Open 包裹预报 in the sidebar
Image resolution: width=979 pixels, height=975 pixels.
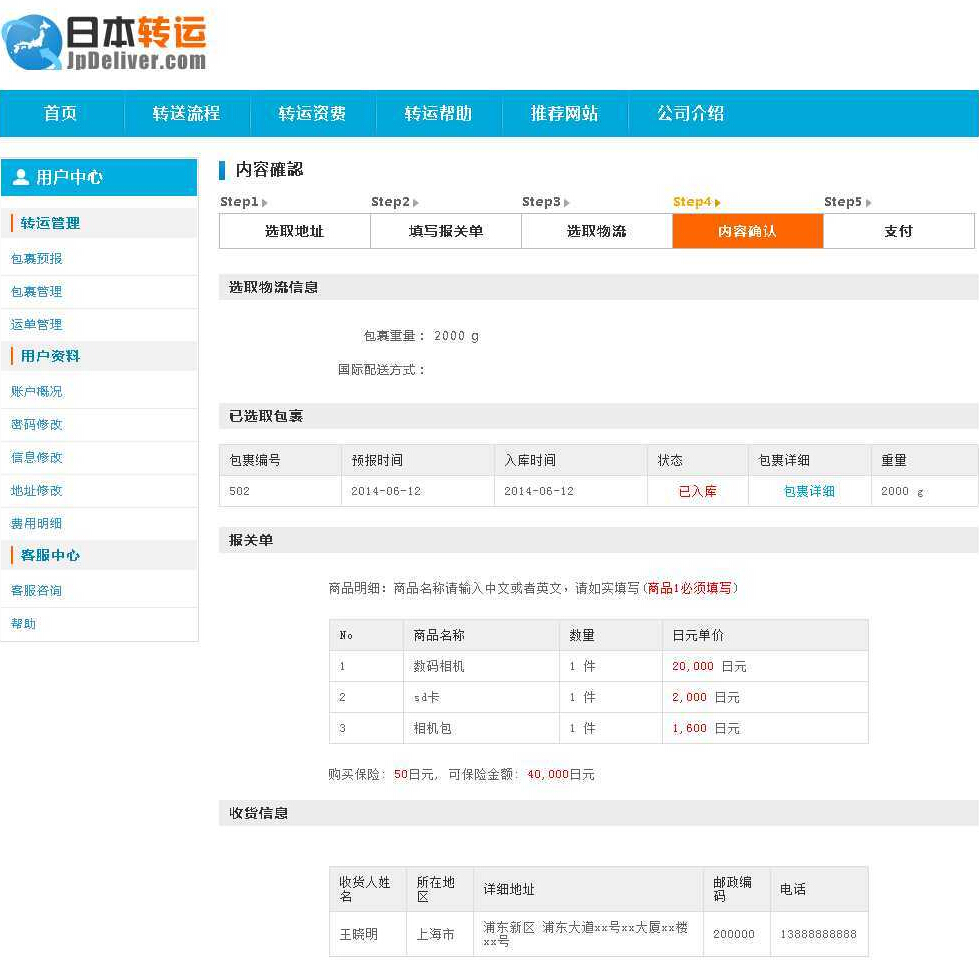[x=37, y=258]
